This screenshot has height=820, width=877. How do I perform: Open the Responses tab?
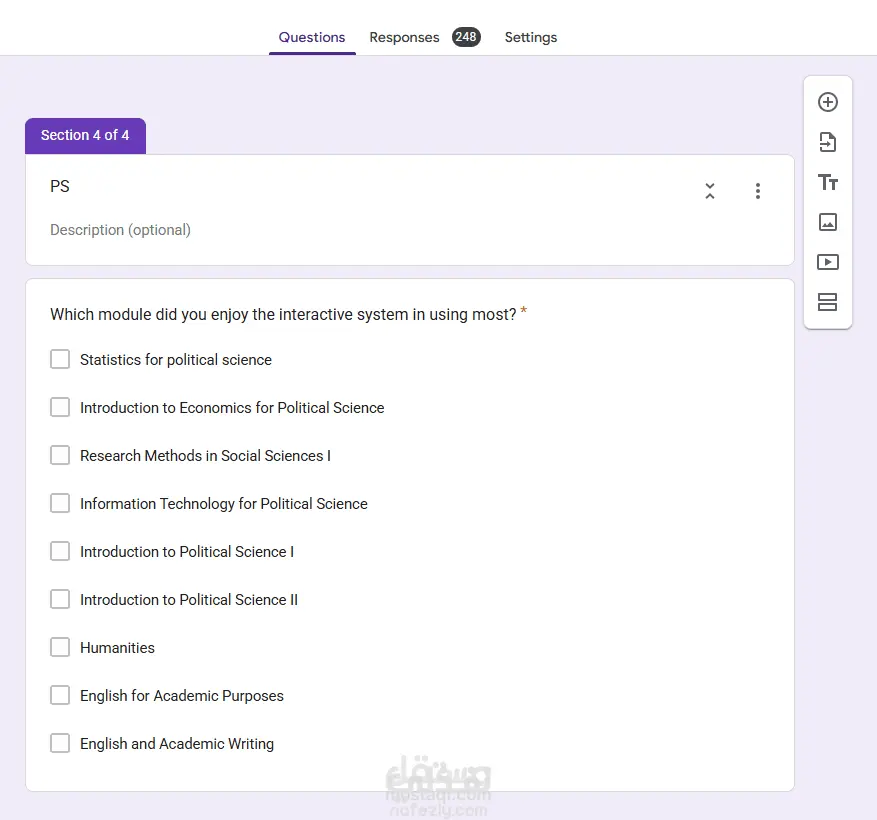click(x=404, y=37)
